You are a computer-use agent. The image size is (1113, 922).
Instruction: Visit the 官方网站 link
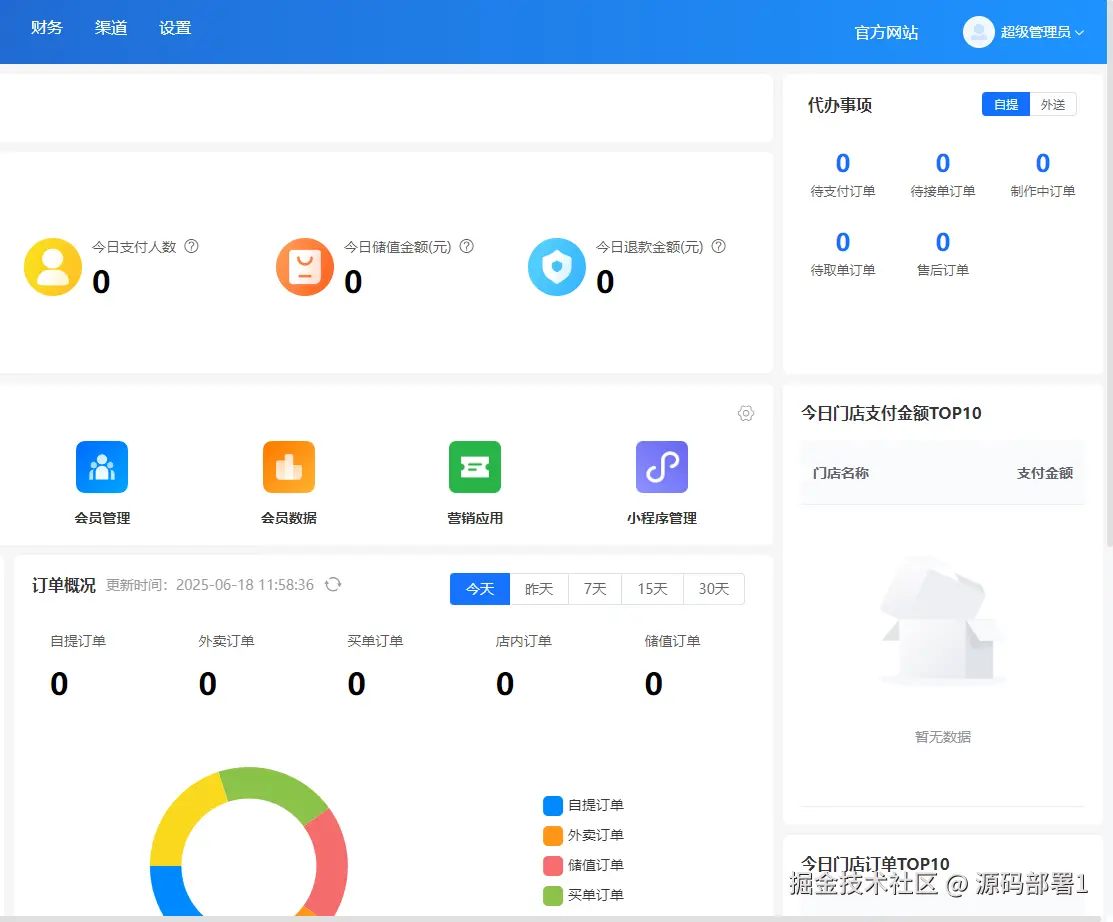pos(886,31)
